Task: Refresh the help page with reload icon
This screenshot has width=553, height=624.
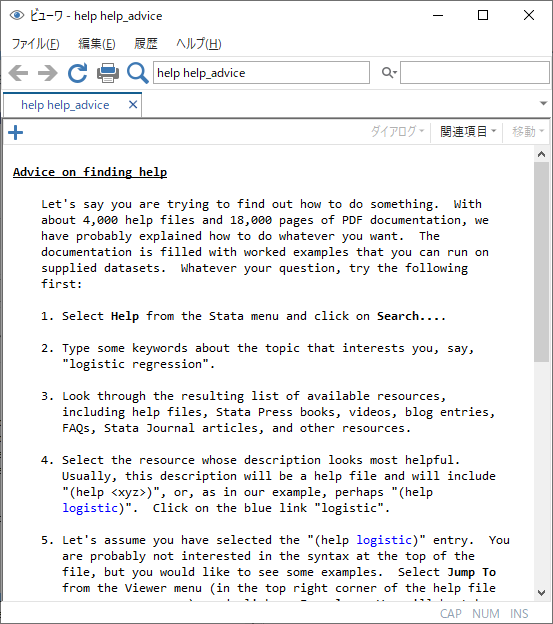Action: [78, 73]
